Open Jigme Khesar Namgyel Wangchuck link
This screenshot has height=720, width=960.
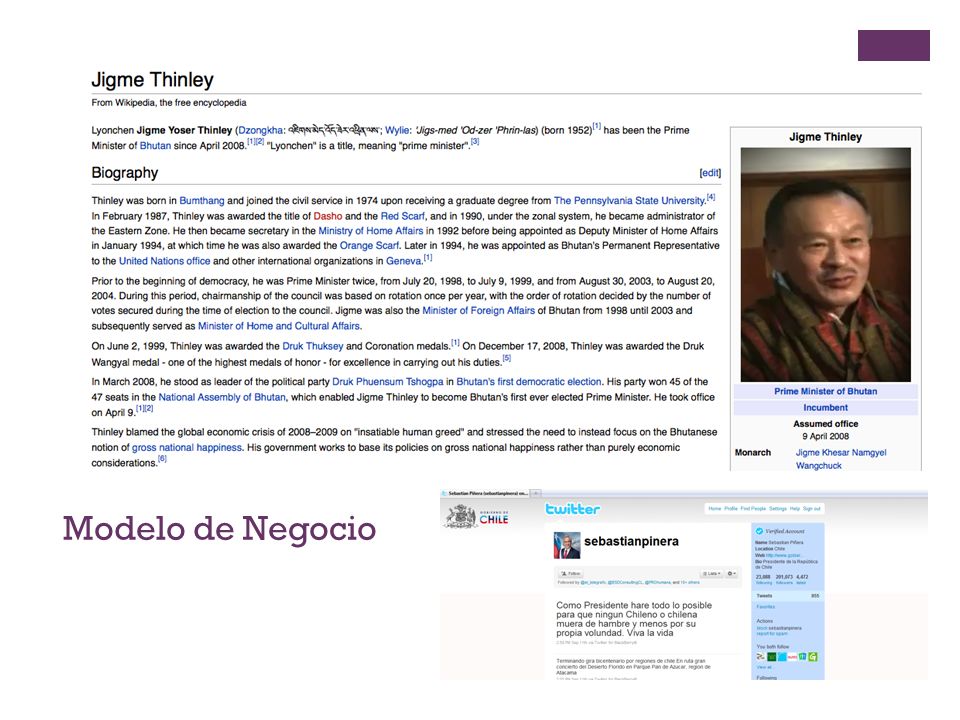[841, 459]
